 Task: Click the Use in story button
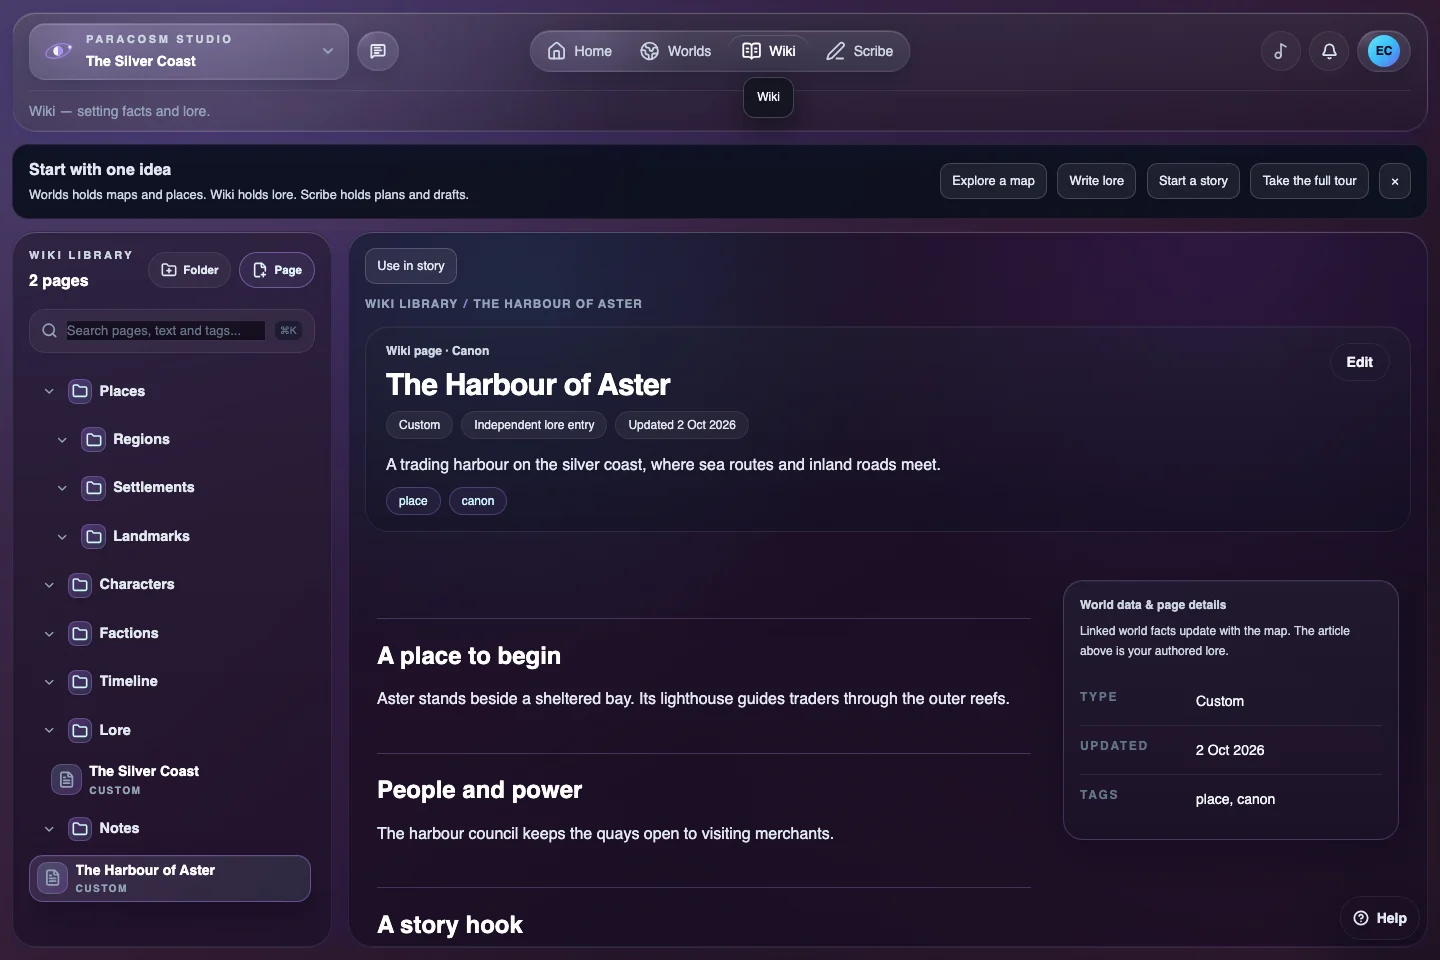[411, 266]
